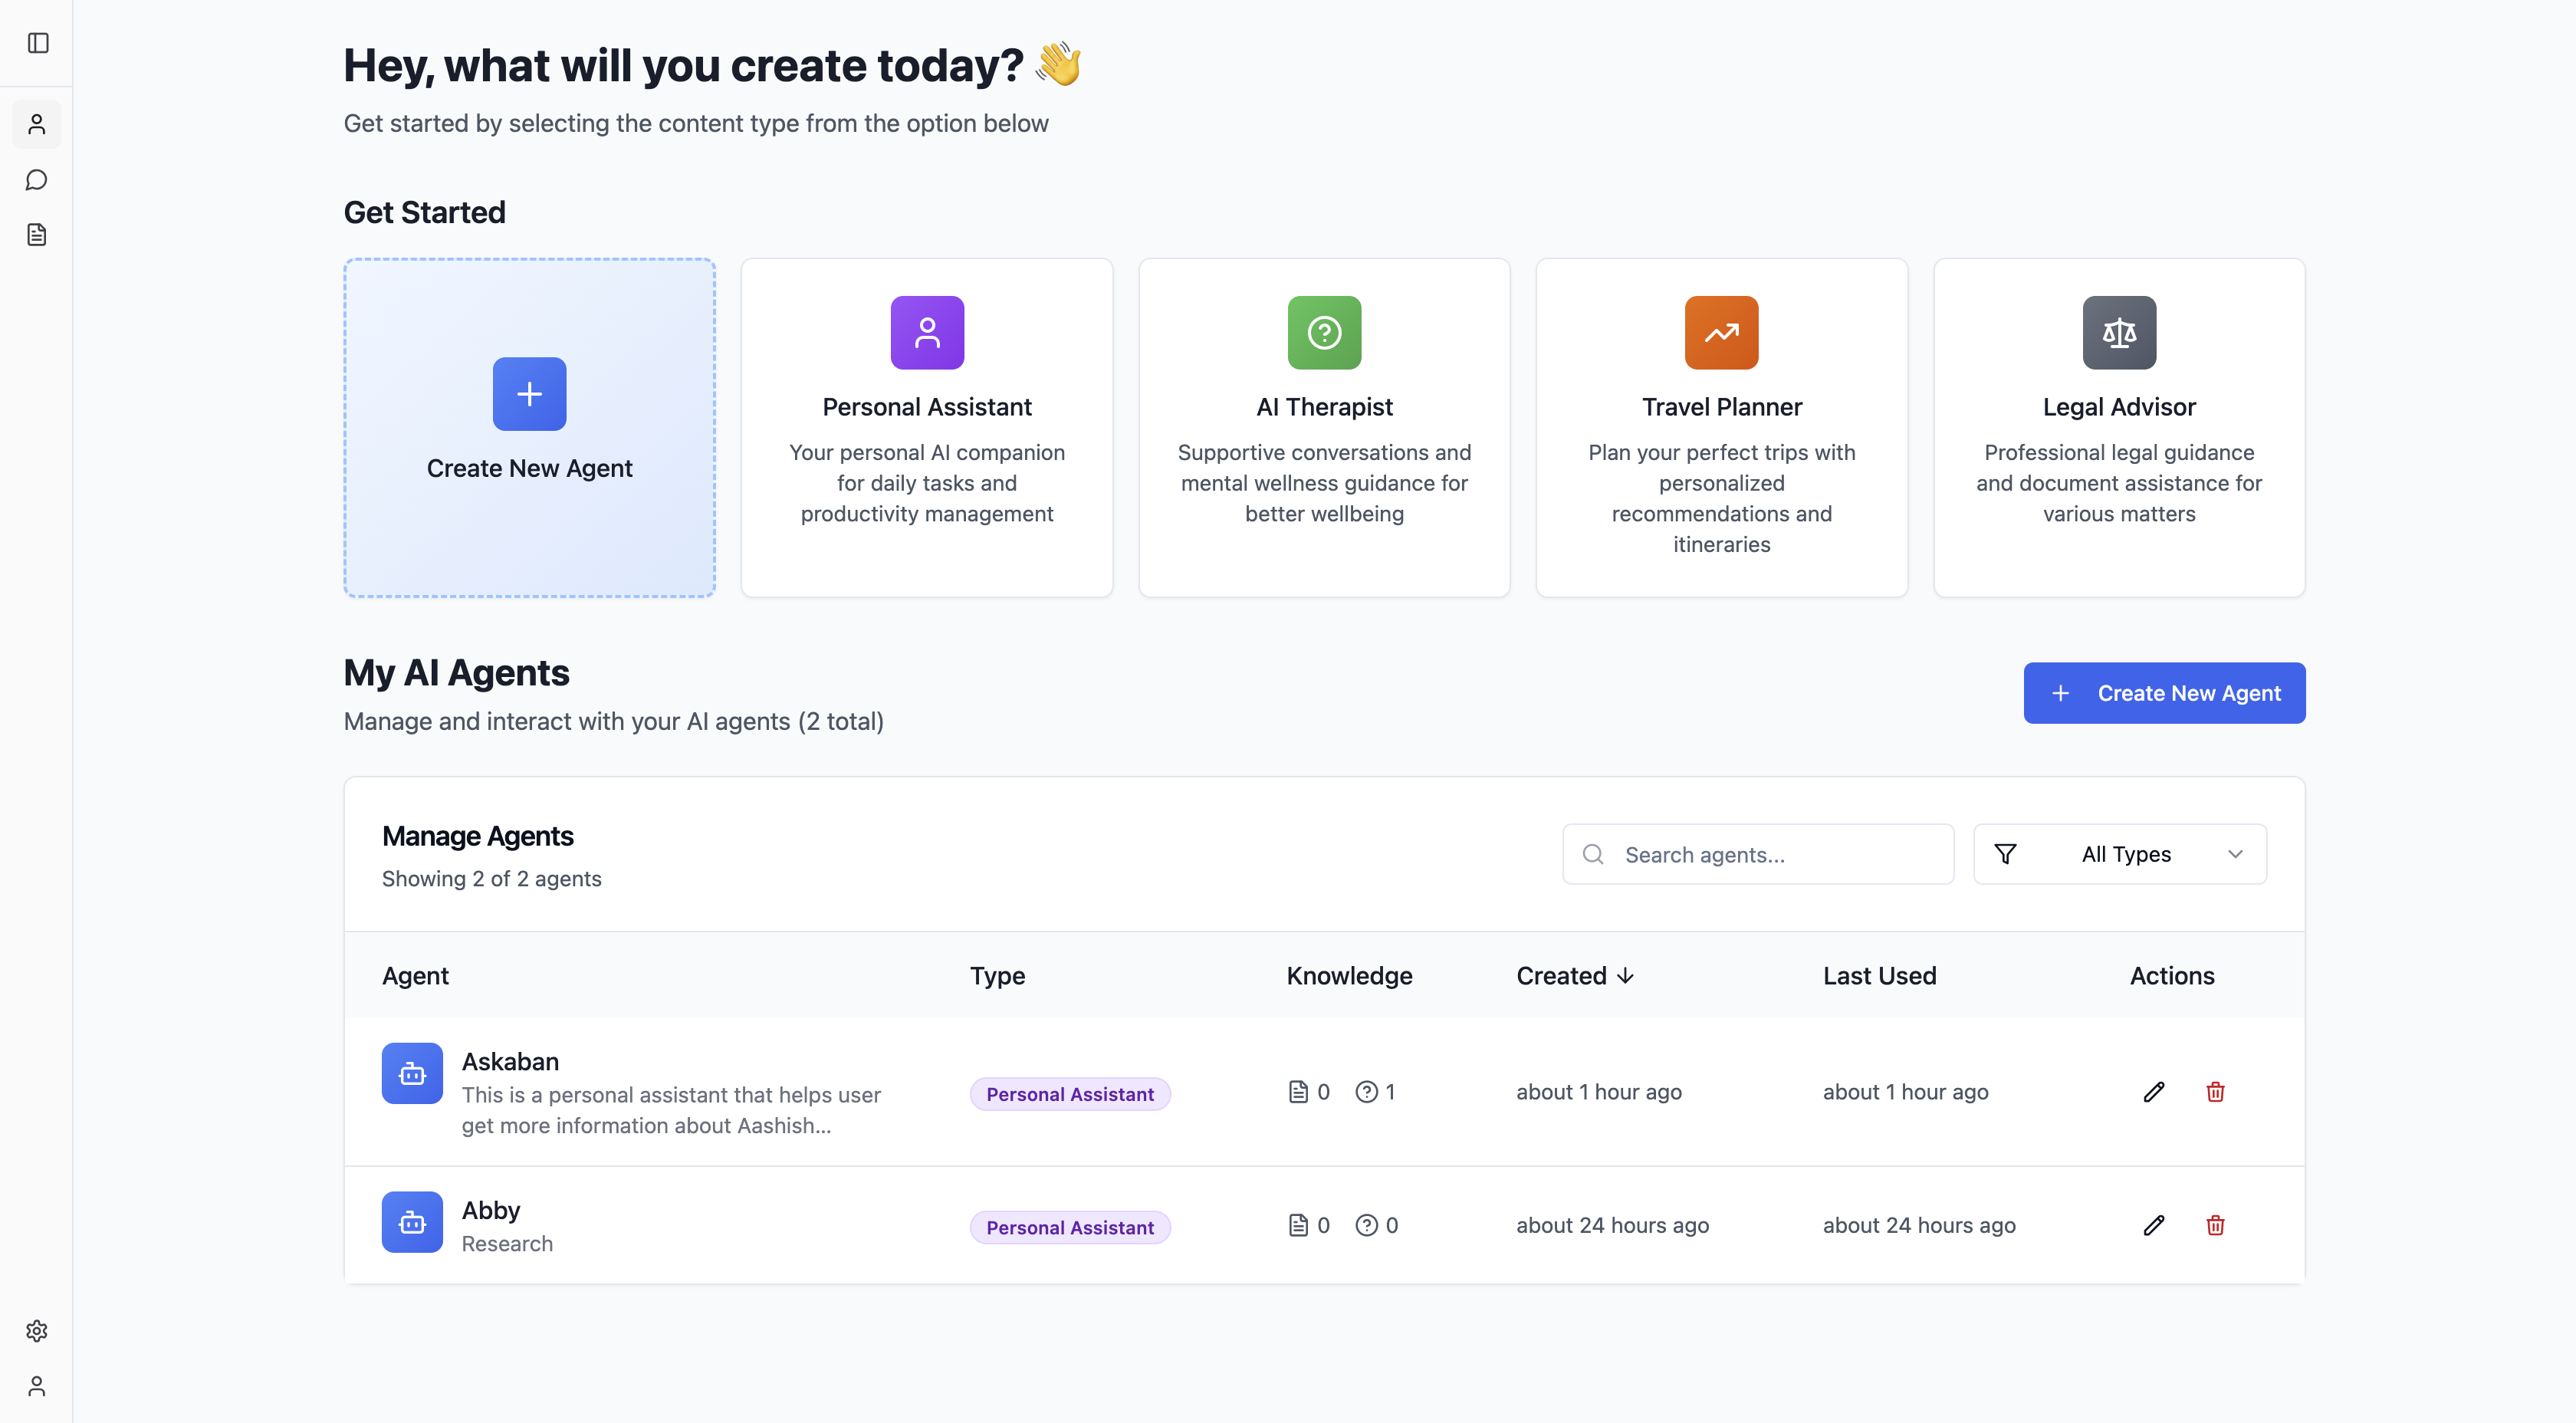Choose the Legal Advisor template title

click(x=2119, y=407)
